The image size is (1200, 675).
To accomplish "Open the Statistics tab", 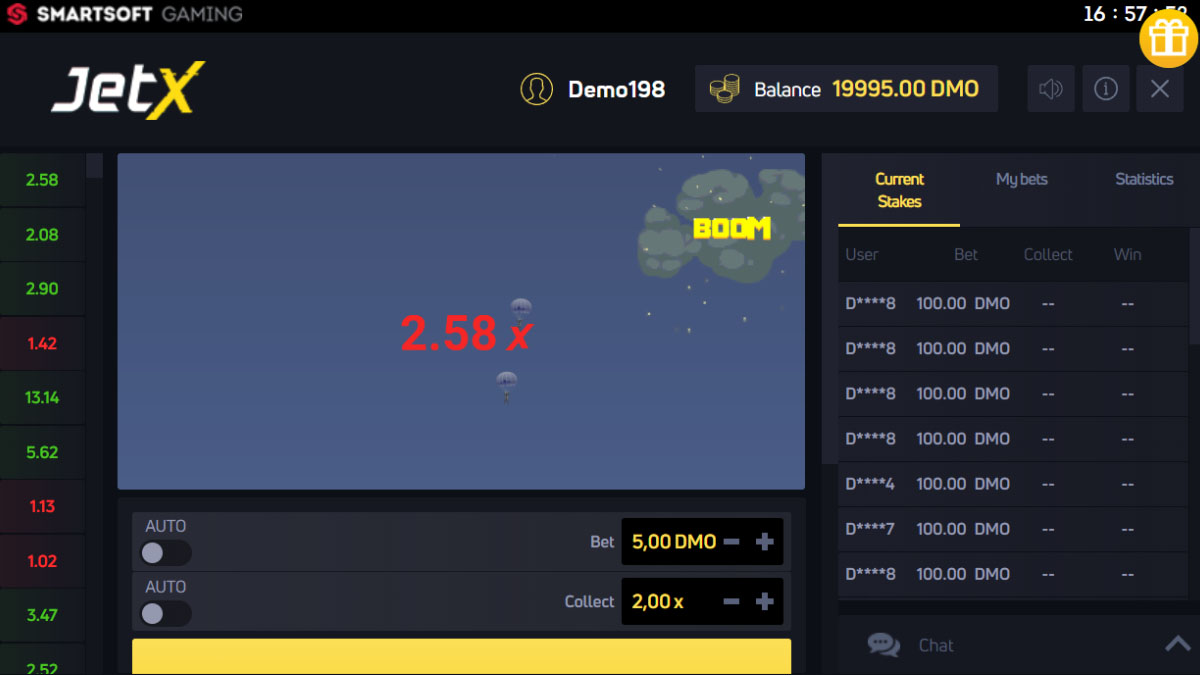I will pyautogui.click(x=1144, y=179).
